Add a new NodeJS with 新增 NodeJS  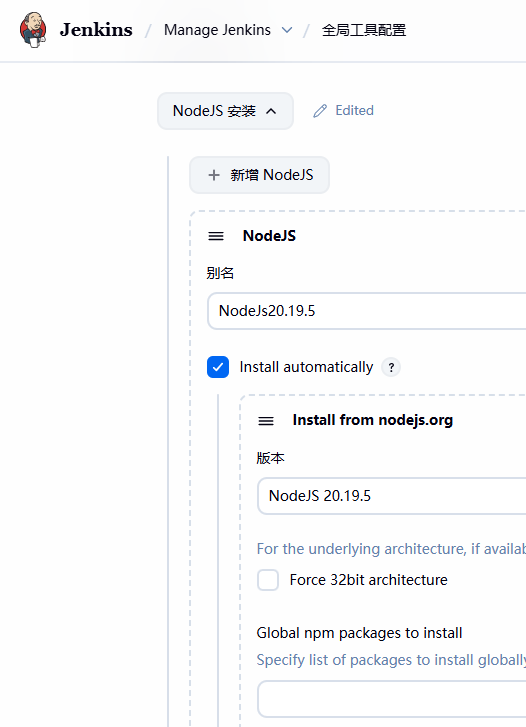pyautogui.click(x=259, y=175)
